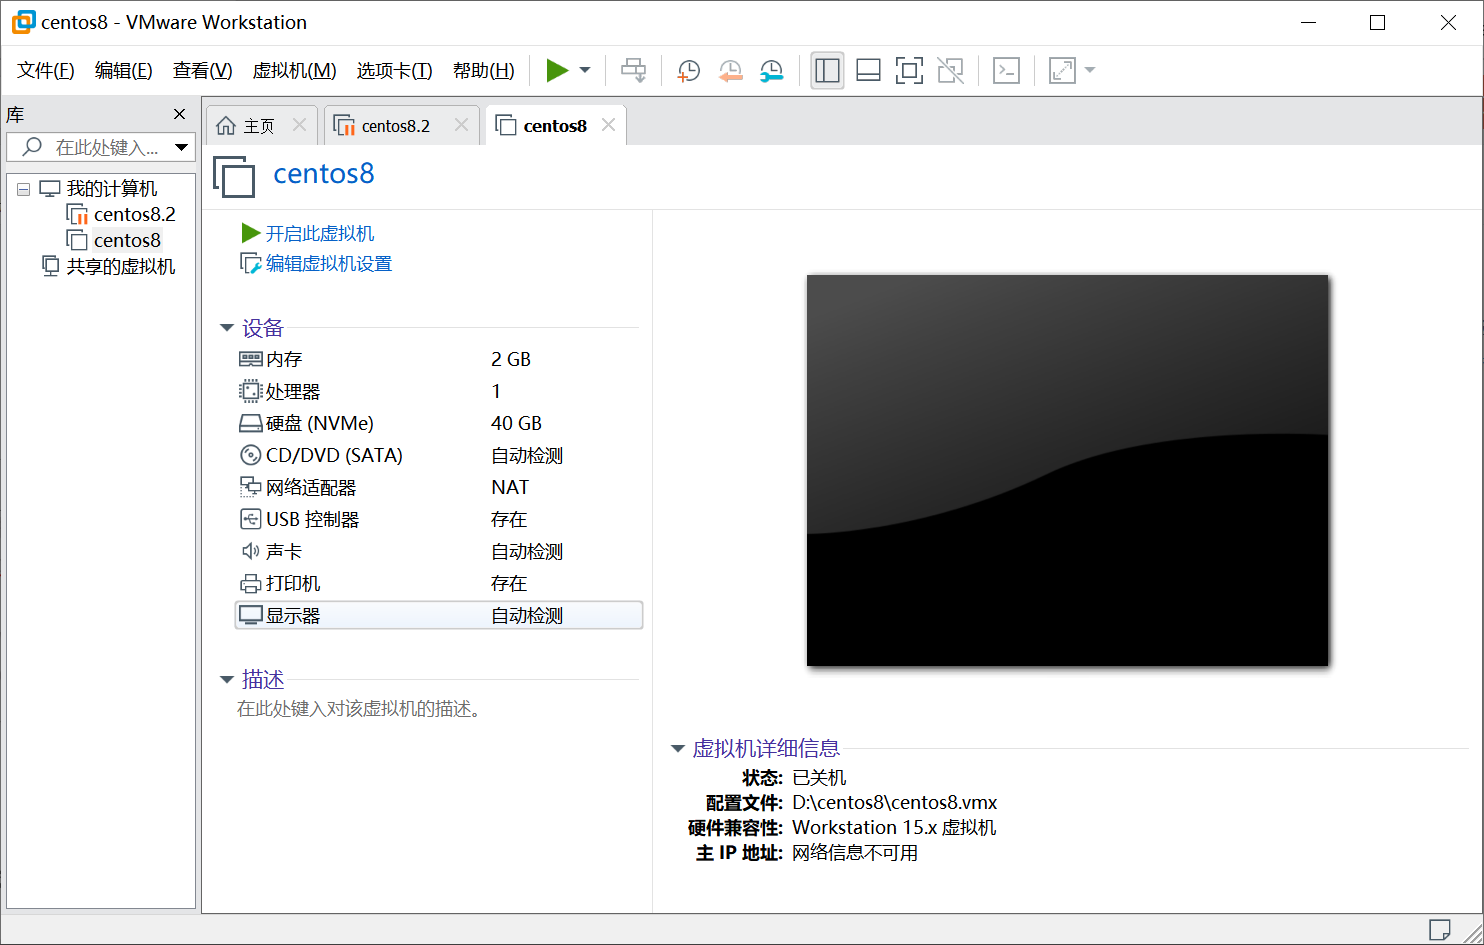The width and height of the screenshot is (1484, 945).
Task: Collapse the 虚拟机详细信息 section
Action: coord(679,748)
